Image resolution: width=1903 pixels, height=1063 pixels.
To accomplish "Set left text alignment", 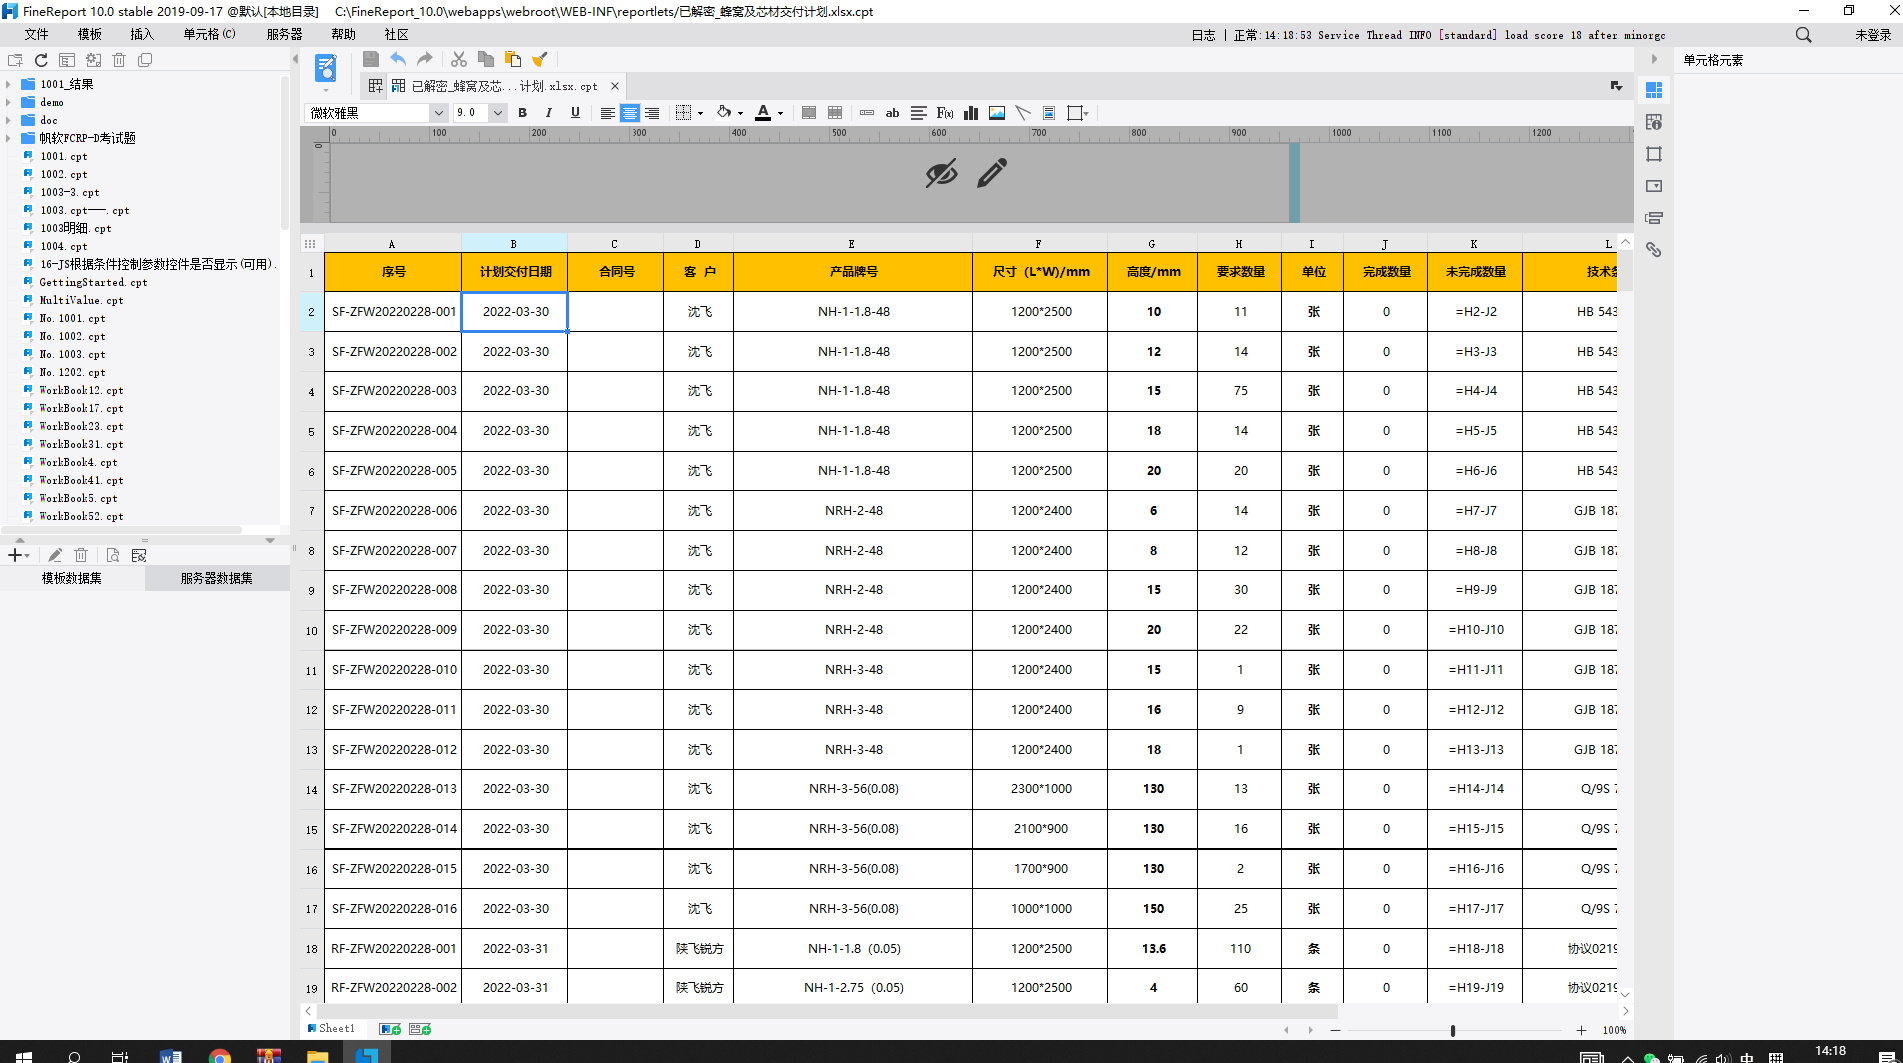I will point(607,113).
